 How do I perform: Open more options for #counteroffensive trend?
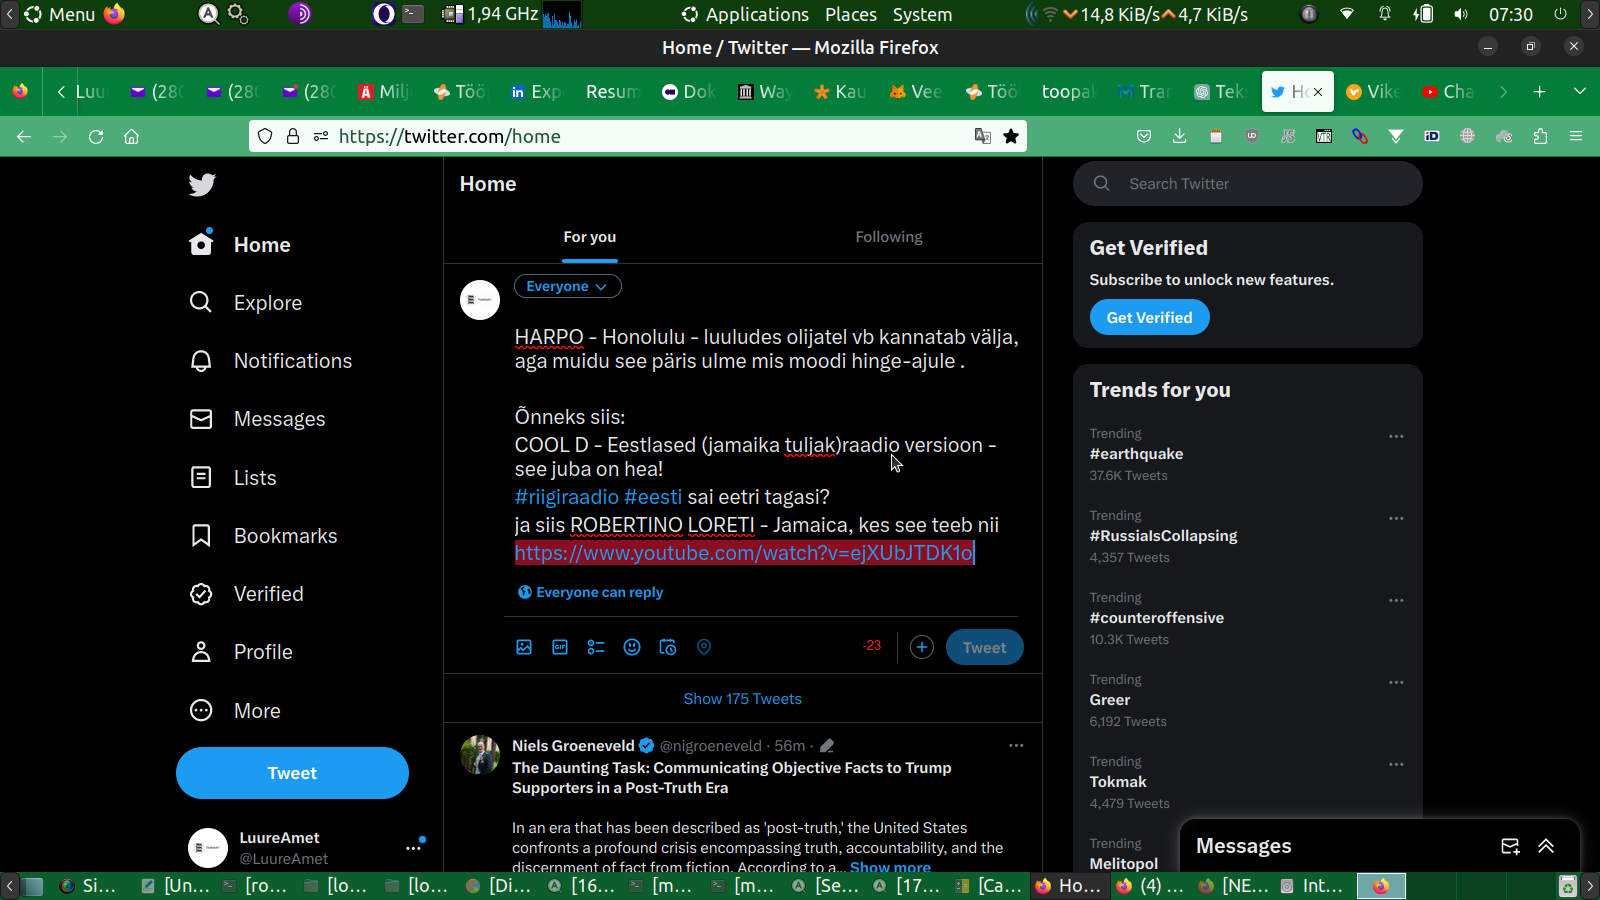pos(1396,600)
